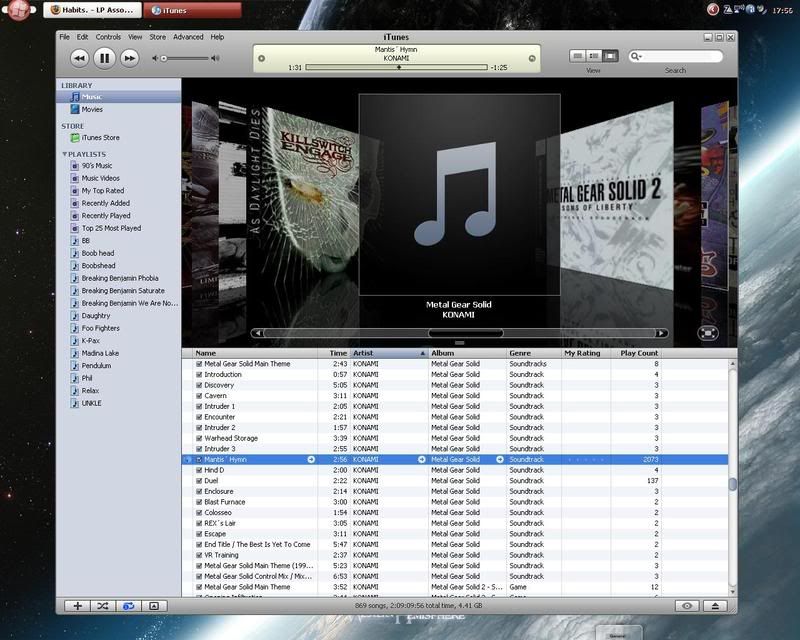Open 90's Music smart playlist
This screenshot has height=640, width=800.
click(x=118, y=166)
